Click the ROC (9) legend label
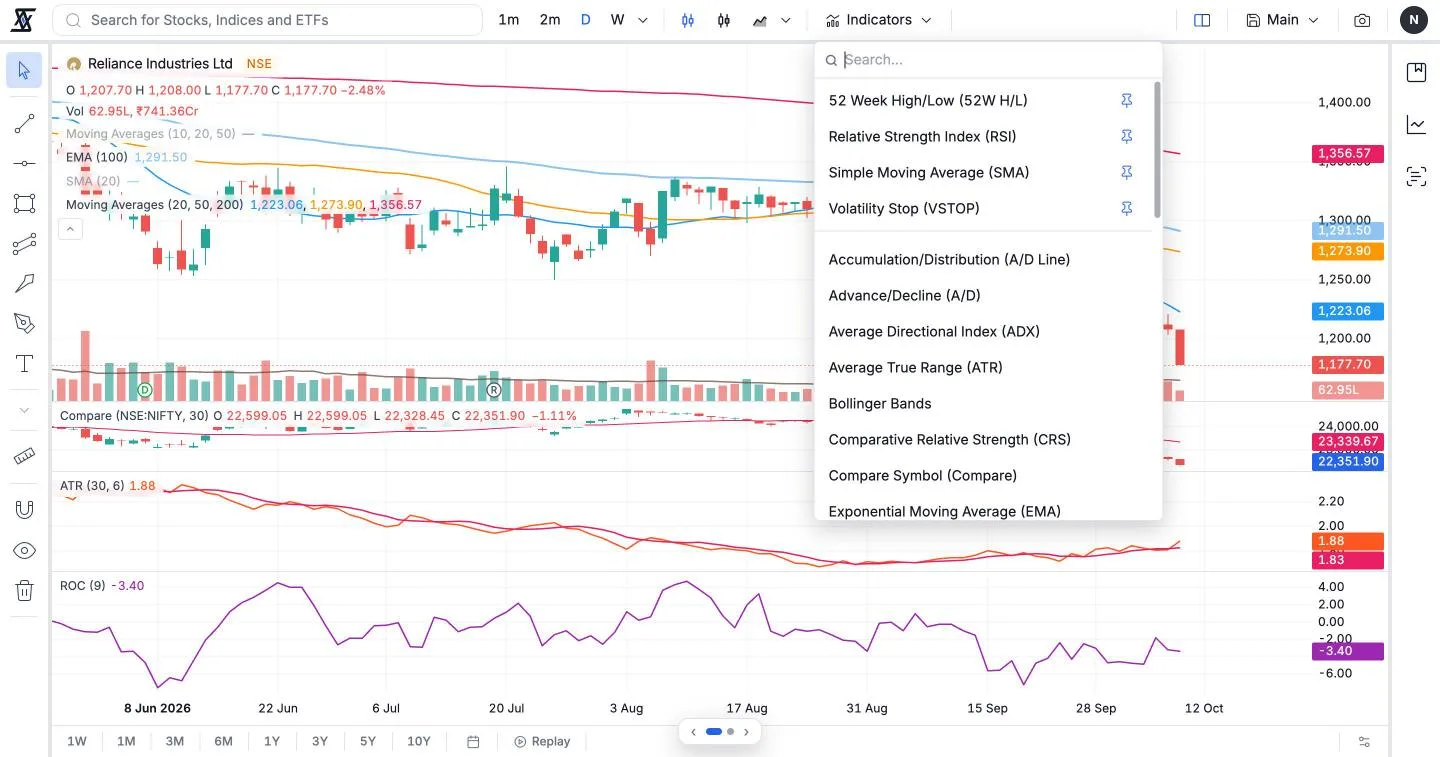The width and height of the screenshot is (1440, 757). tap(82, 585)
